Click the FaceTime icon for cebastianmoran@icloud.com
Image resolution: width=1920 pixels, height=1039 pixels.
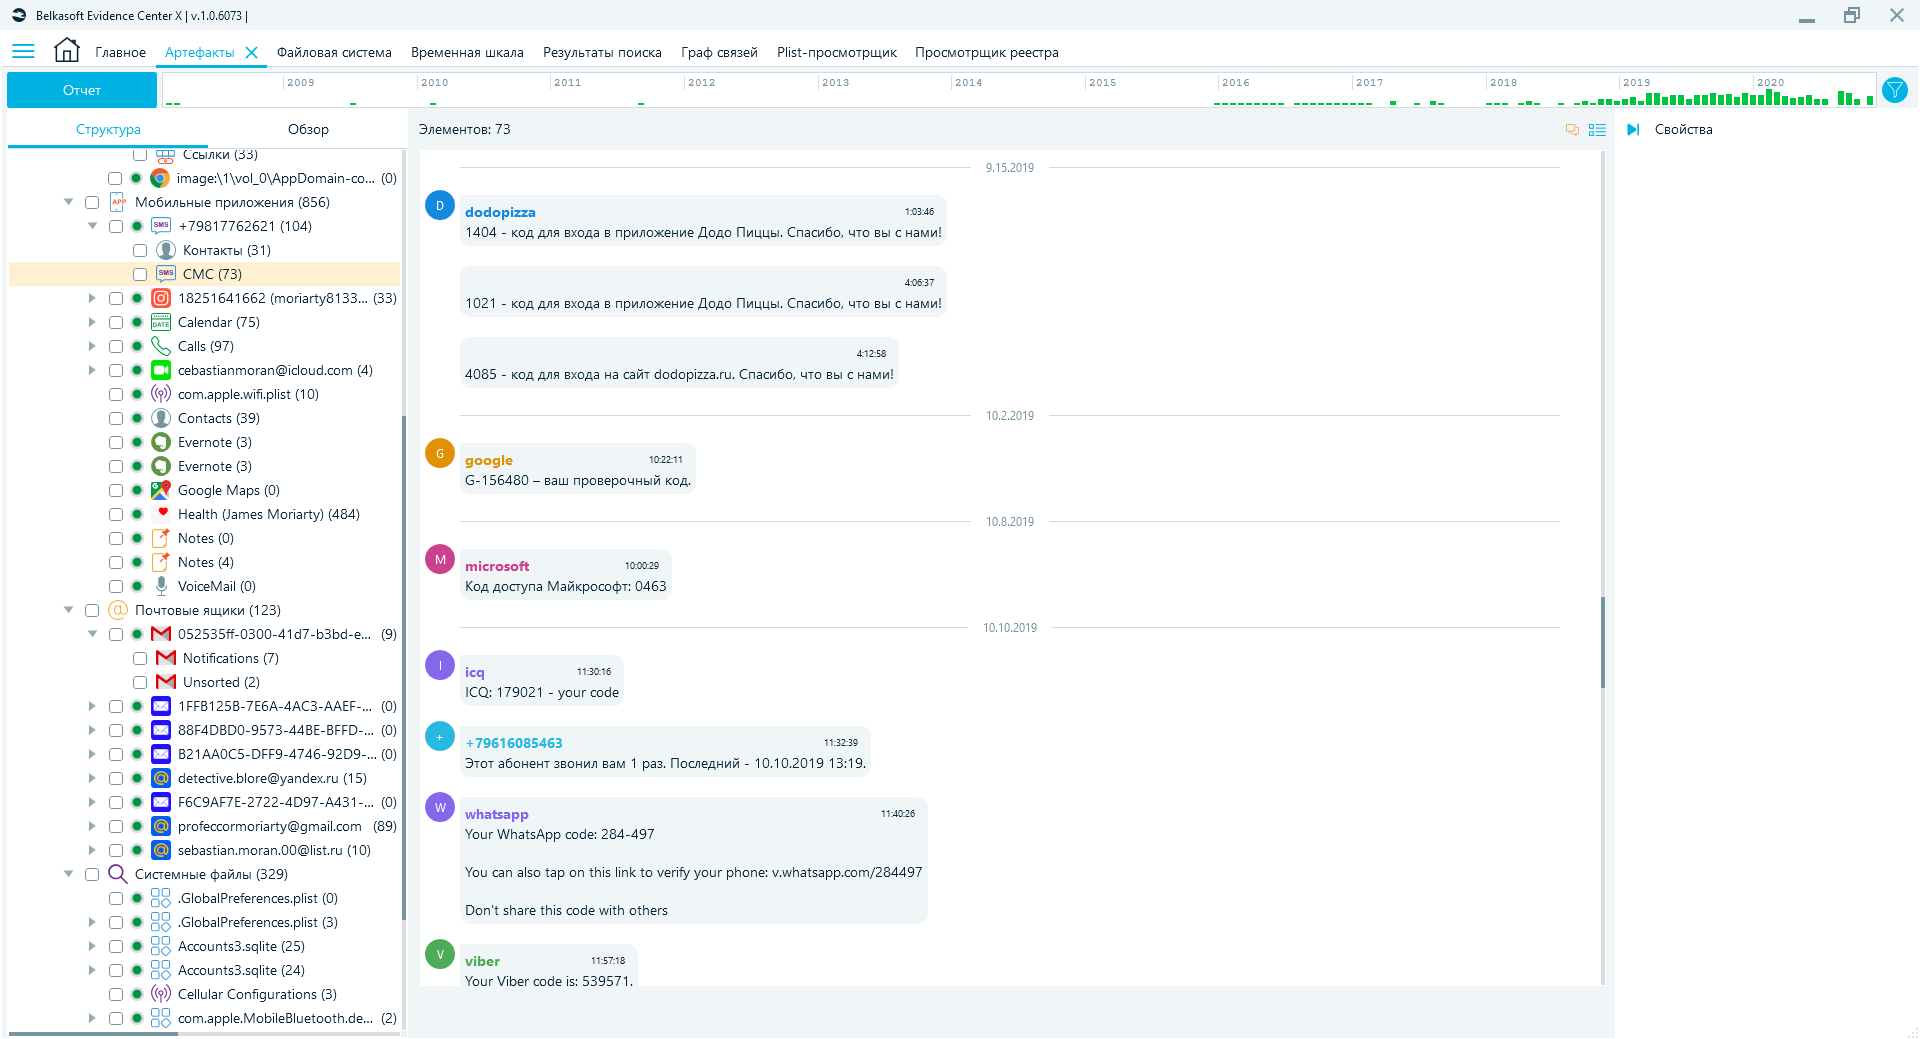point(161,370)
